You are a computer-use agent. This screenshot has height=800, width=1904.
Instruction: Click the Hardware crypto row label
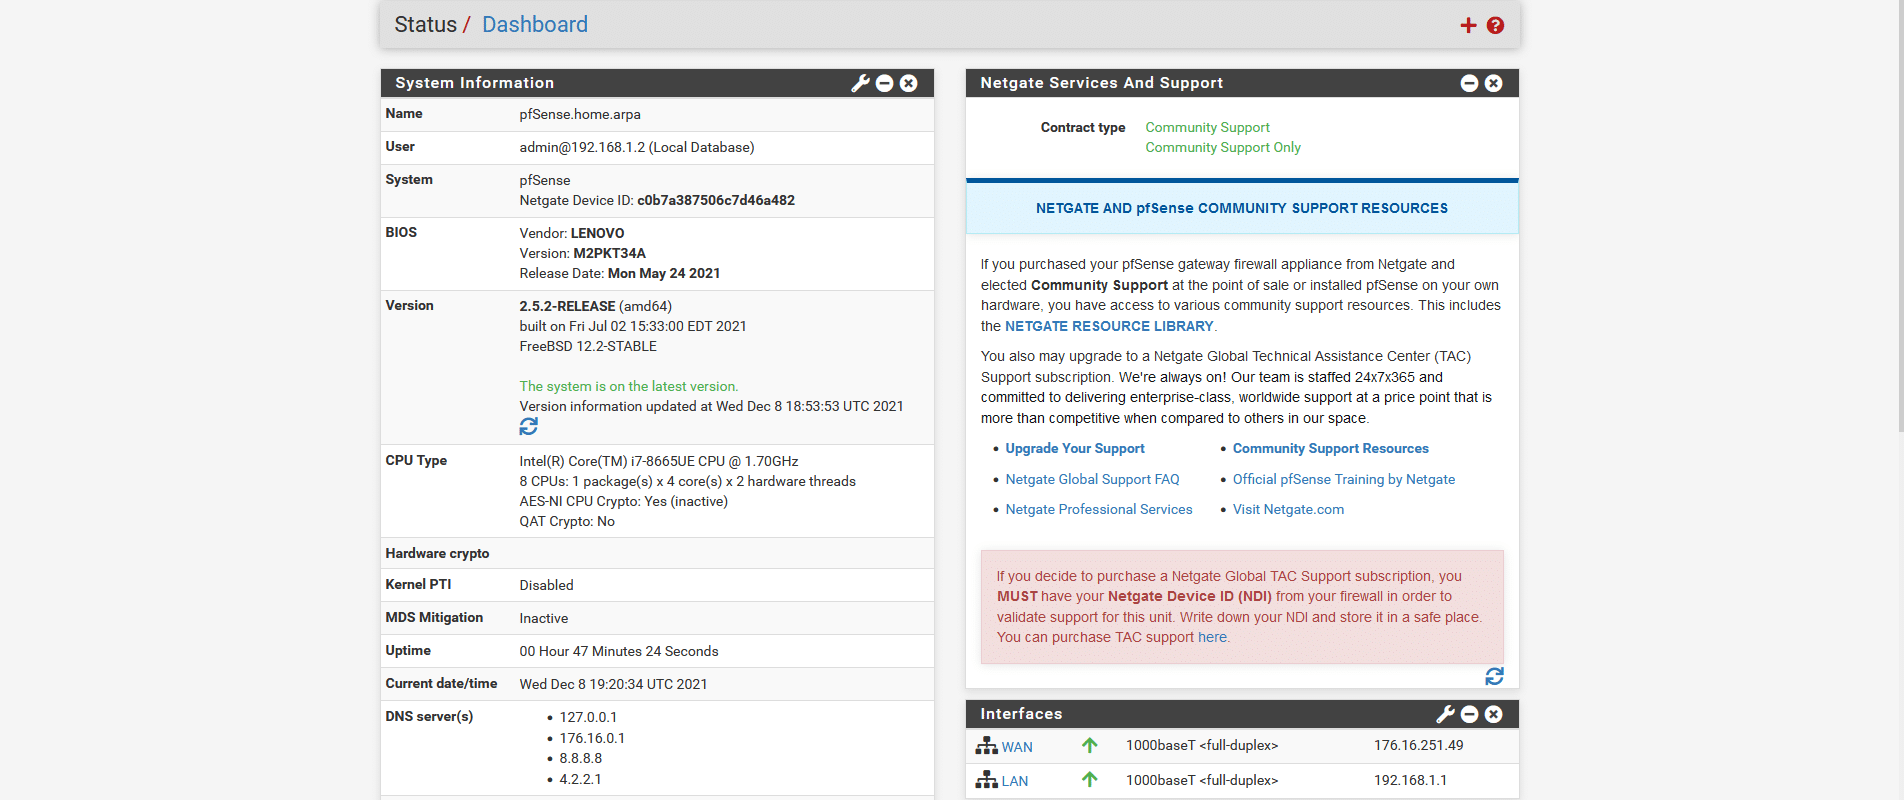tap(437, 553)
